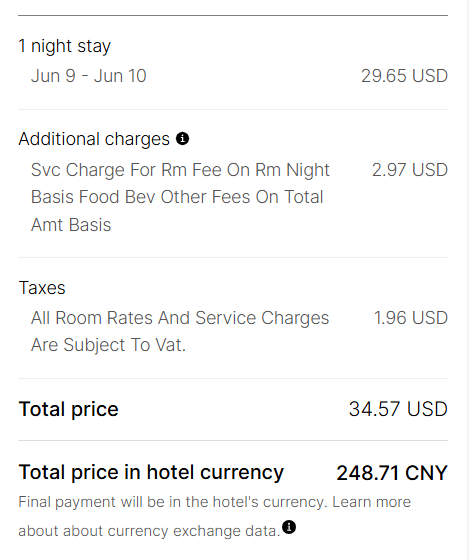Click the Total price label
The image size is (469, 560).
coord(69,409)
